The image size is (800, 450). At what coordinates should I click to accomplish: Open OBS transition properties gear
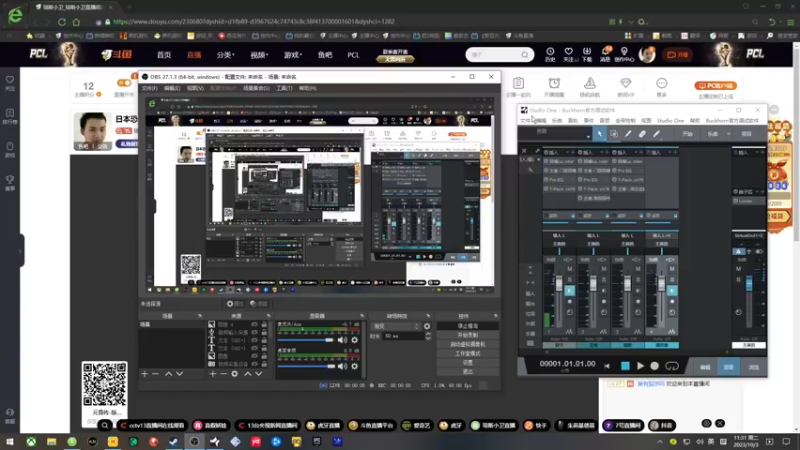click(427, 326)
